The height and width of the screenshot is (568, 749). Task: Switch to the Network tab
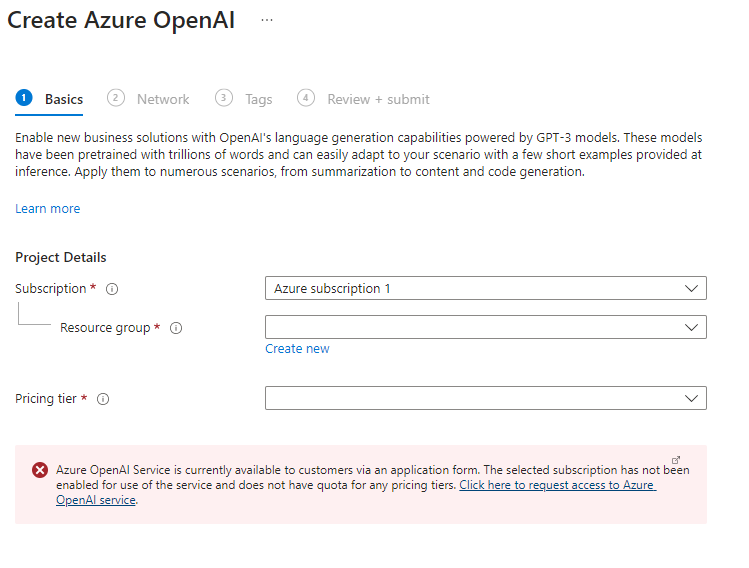coord(163,99)
